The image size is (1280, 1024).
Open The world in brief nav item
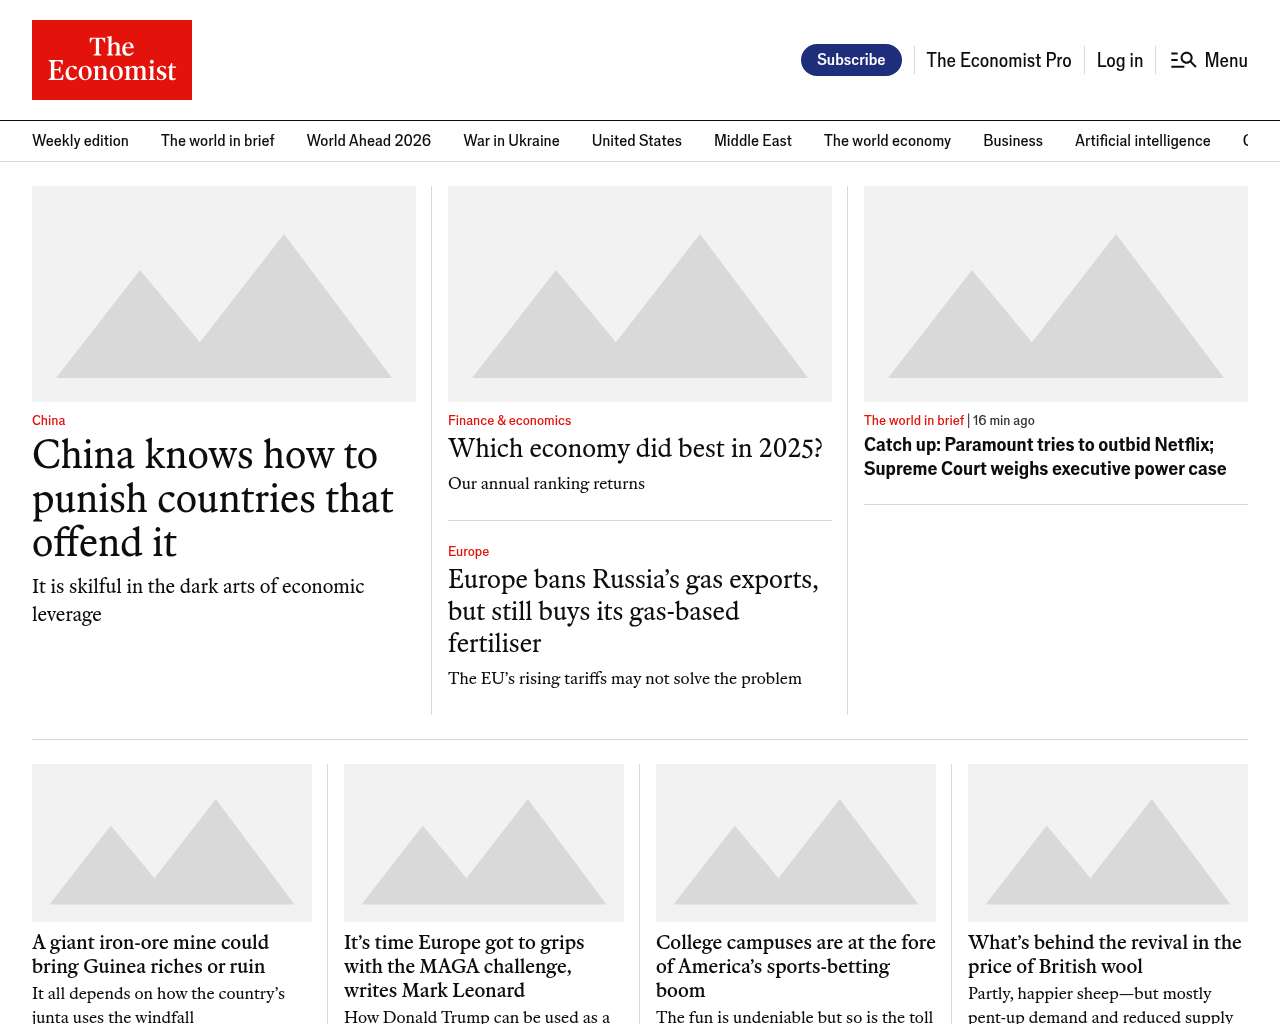pyautogui.click(x=217, y=141)
